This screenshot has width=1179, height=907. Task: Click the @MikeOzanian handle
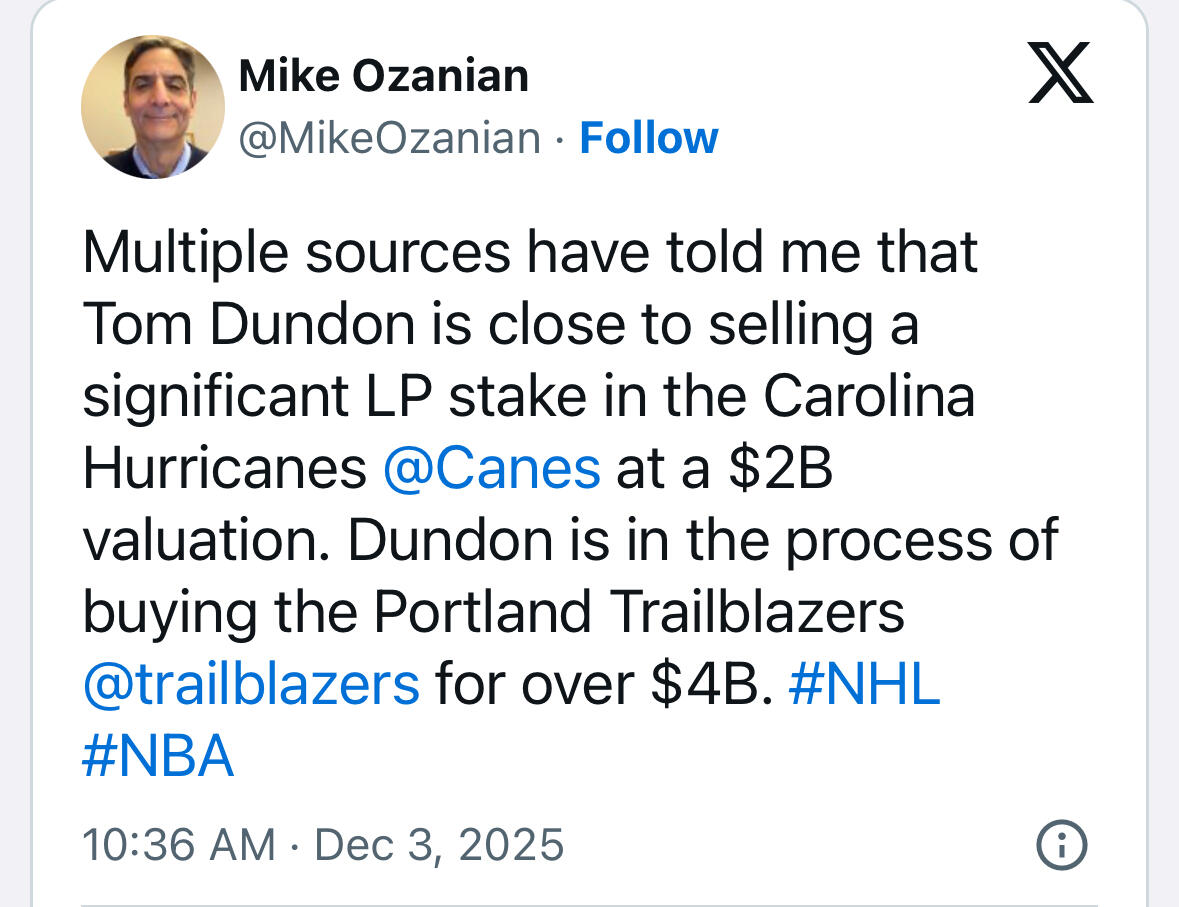click(389, 138)
